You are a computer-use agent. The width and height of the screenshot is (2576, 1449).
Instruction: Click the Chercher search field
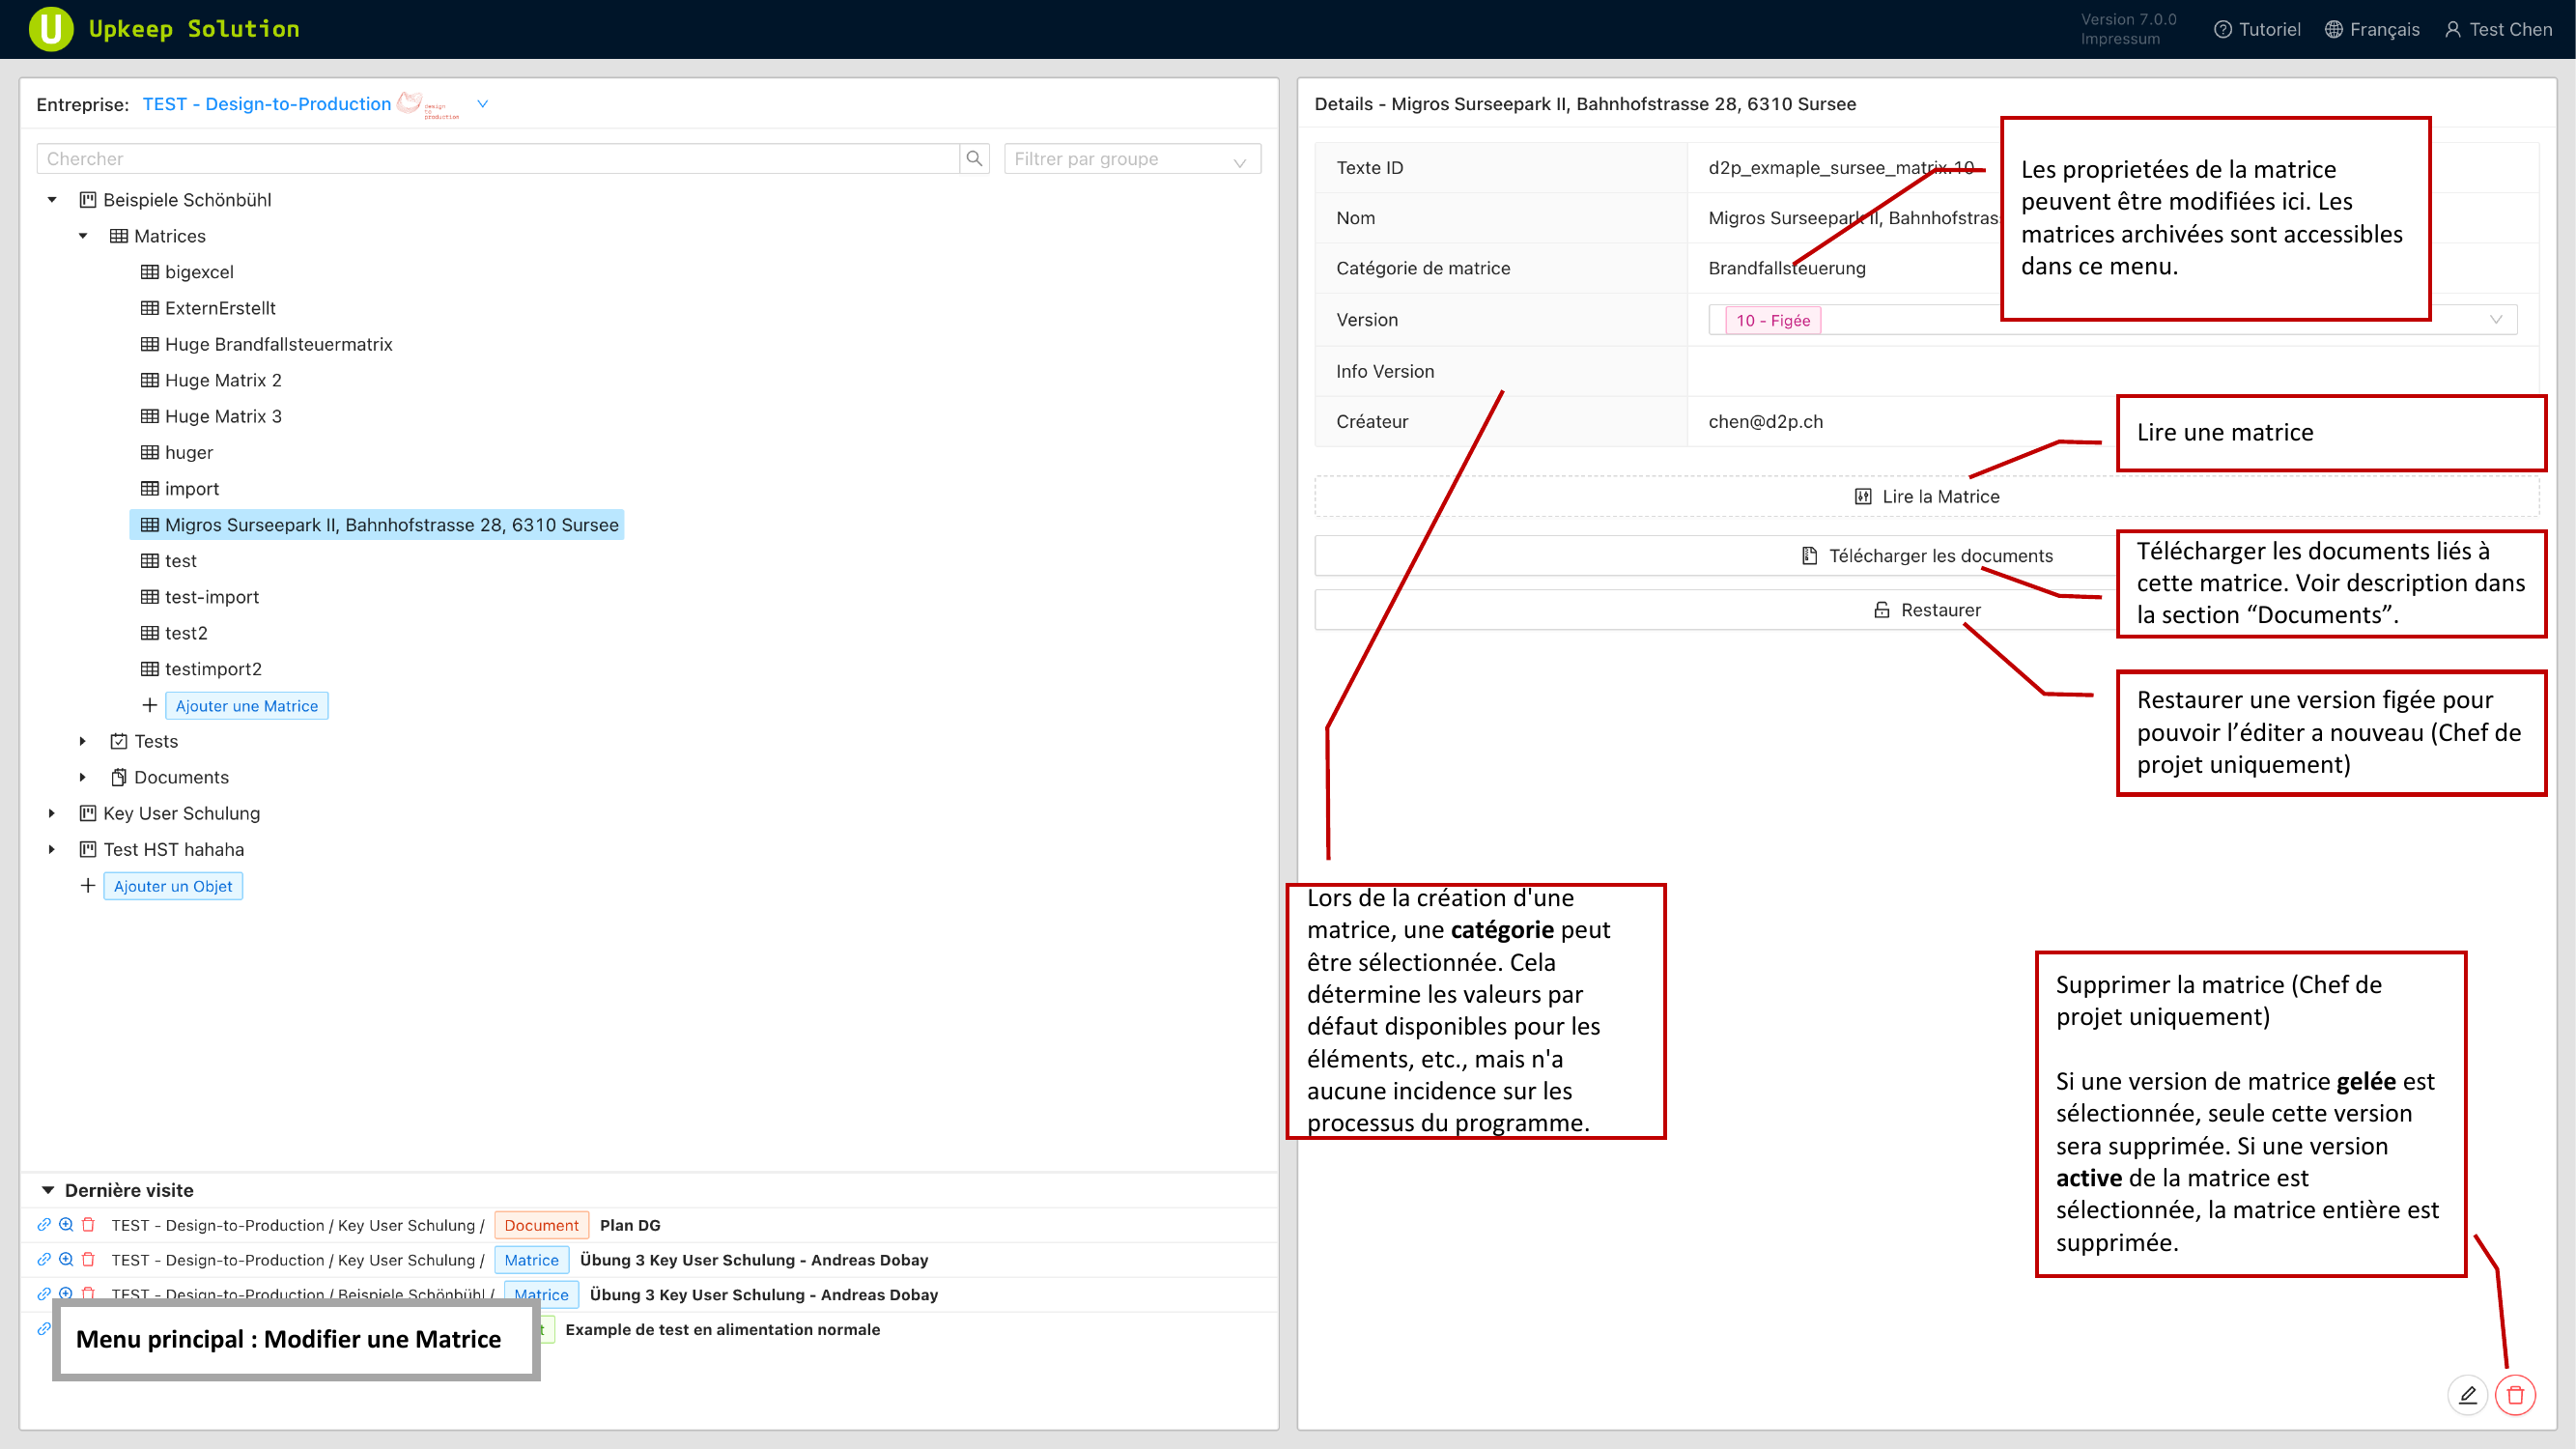[x=498, y=159]
